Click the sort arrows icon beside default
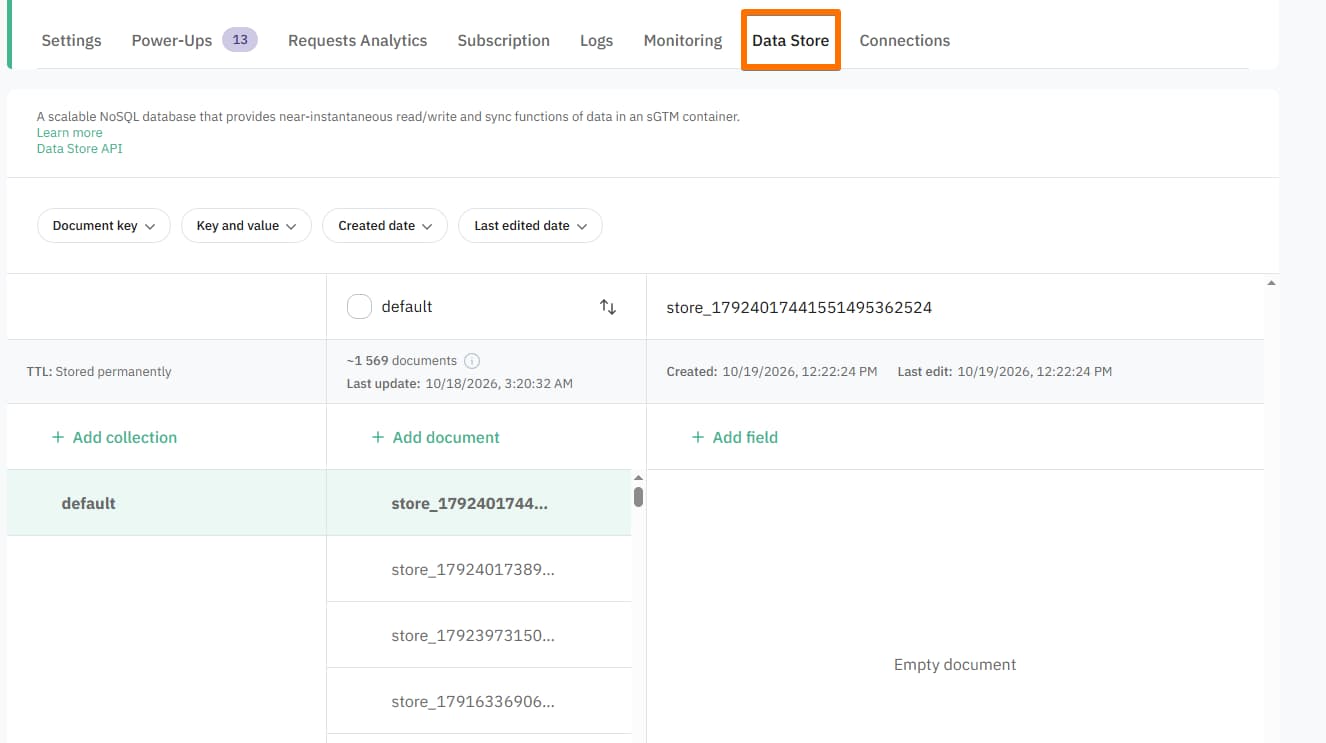The height and width of the screenshot is (743, 1326). click(x=607, y=307)
